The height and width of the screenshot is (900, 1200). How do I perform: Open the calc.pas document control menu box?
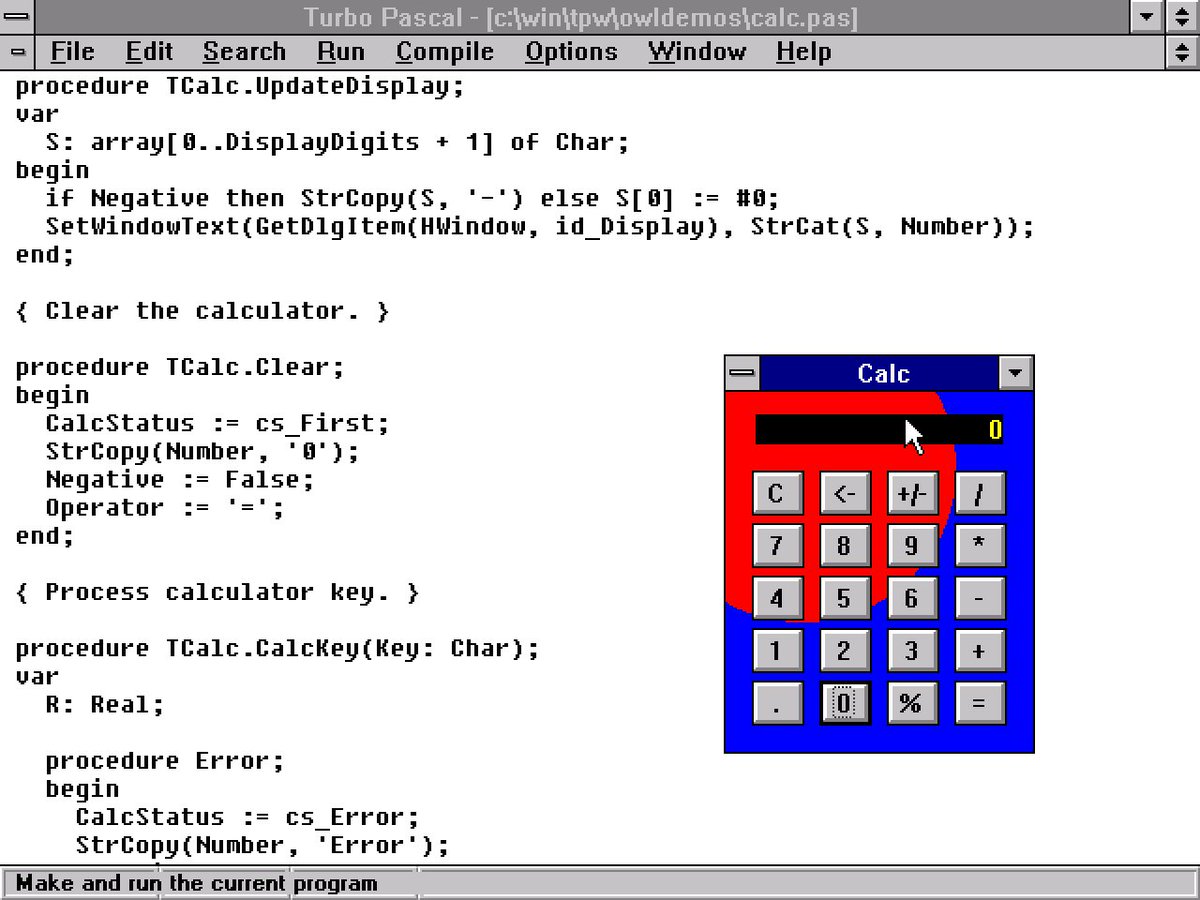tap(17, 52)
